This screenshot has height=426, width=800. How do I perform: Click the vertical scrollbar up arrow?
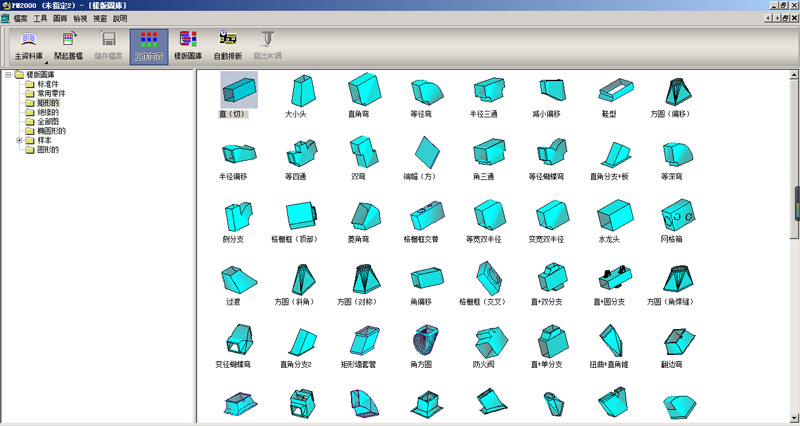pyautogui.click(x=794, y=74)
